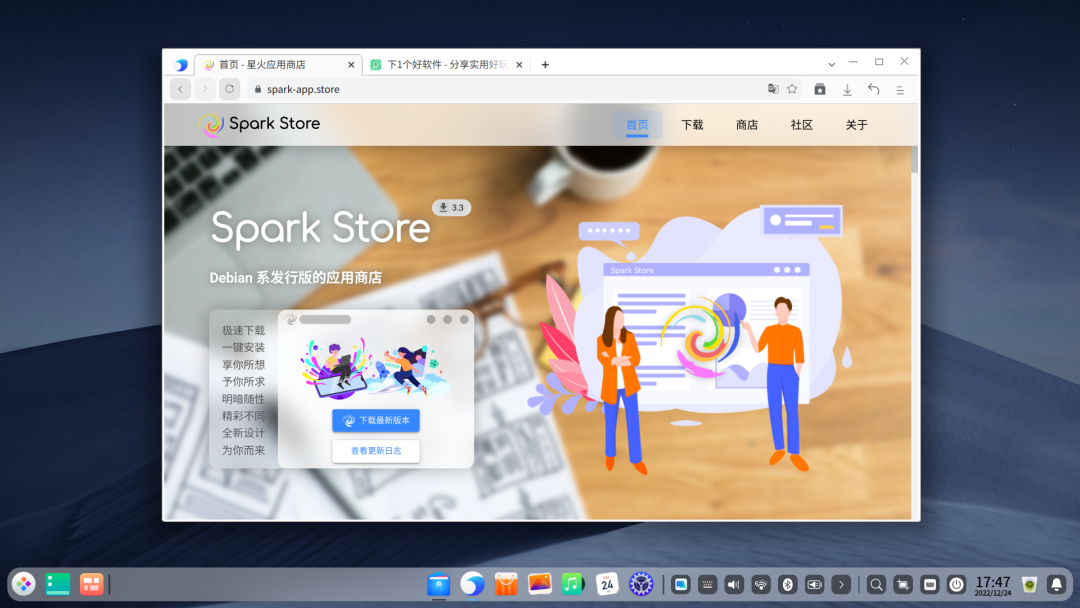Open the browser hamburger menu
The image size is (1080, 608).
click(x=900, y=90)
